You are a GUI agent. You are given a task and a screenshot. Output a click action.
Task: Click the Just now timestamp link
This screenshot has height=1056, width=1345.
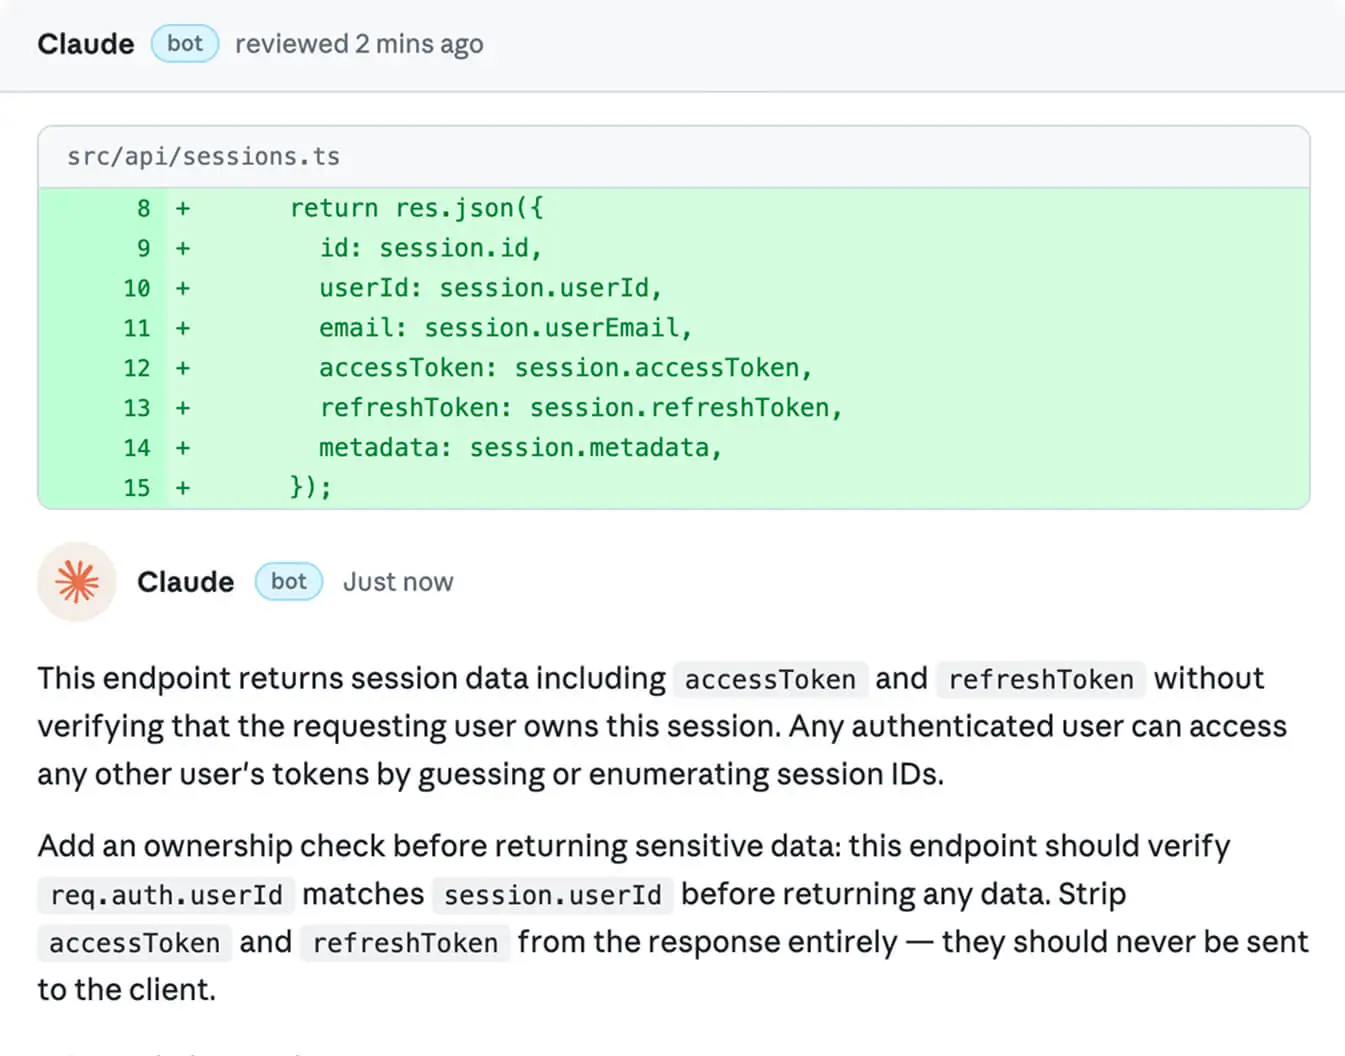coord(398,581)
